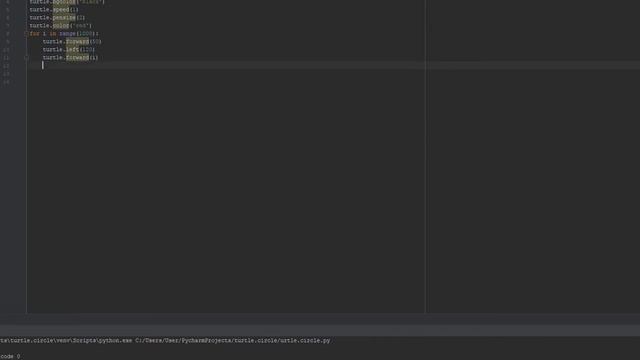Viewport: 640px width, 360px height.
Task: Click the turtle.left code line
Action: click(x=69, y=49)
